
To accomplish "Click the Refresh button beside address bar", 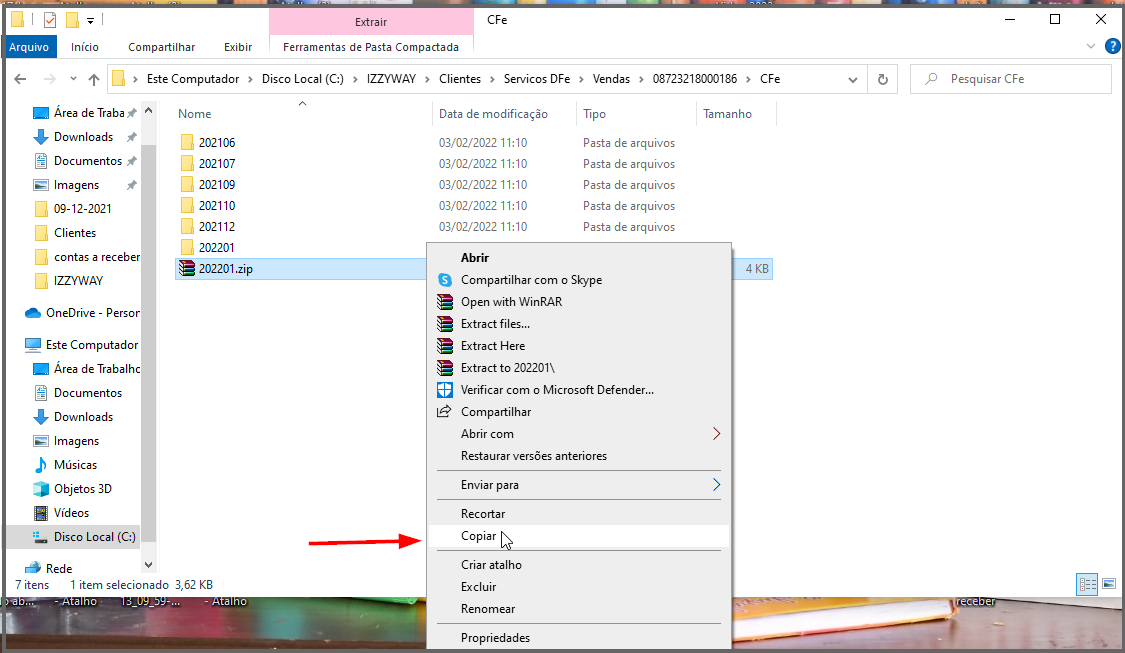I will (882, 79).
